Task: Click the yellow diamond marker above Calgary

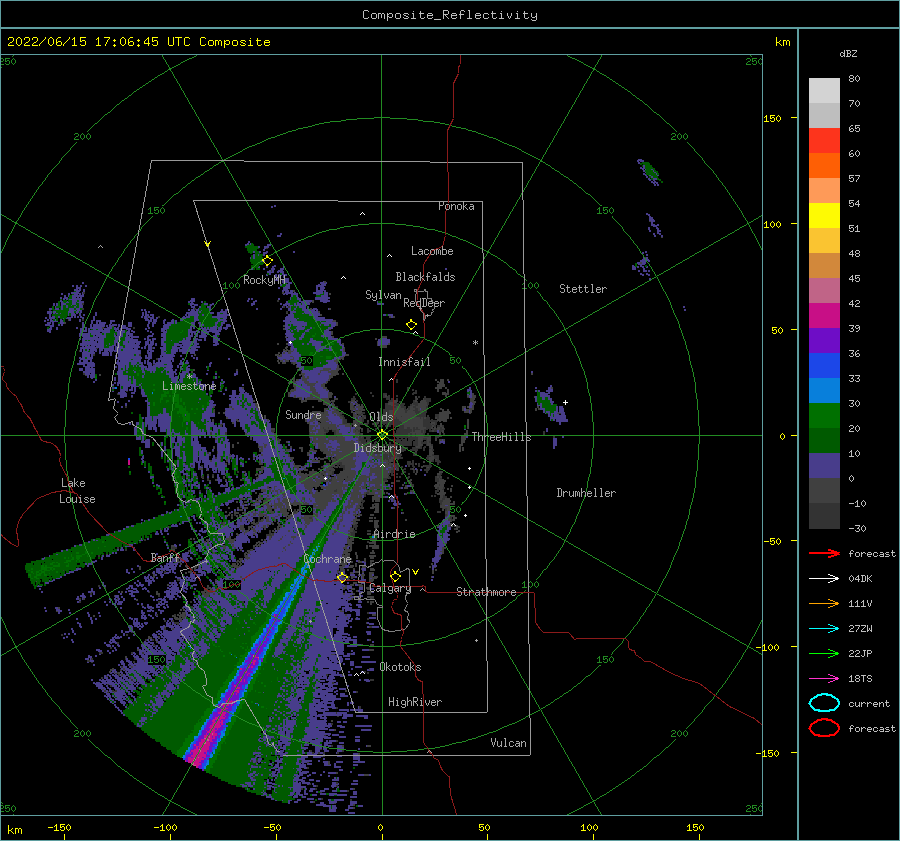Action: [x=395, y=576]
